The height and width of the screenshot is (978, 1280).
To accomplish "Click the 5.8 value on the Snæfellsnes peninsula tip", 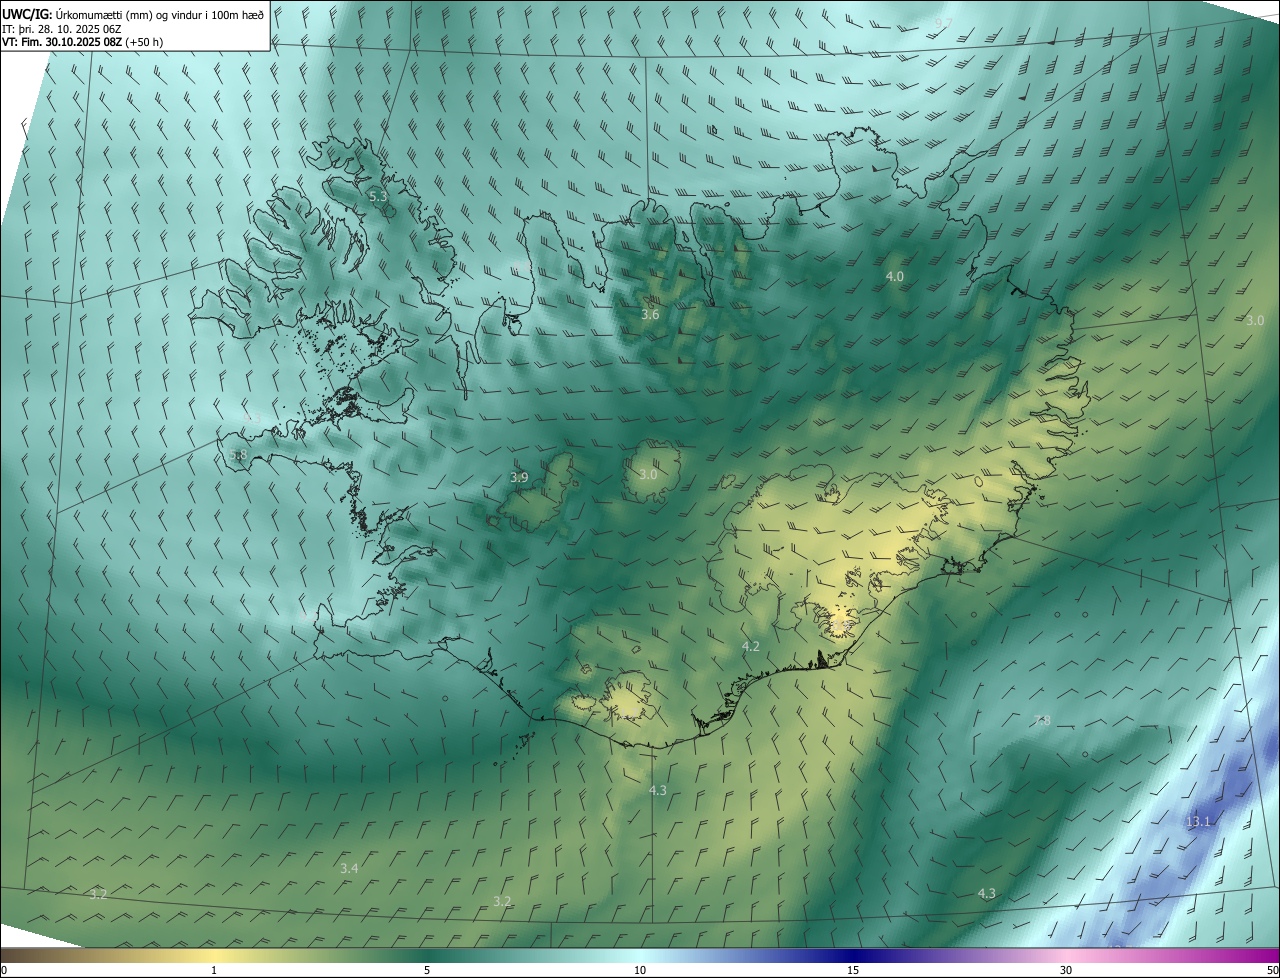I will coord(238,455).
